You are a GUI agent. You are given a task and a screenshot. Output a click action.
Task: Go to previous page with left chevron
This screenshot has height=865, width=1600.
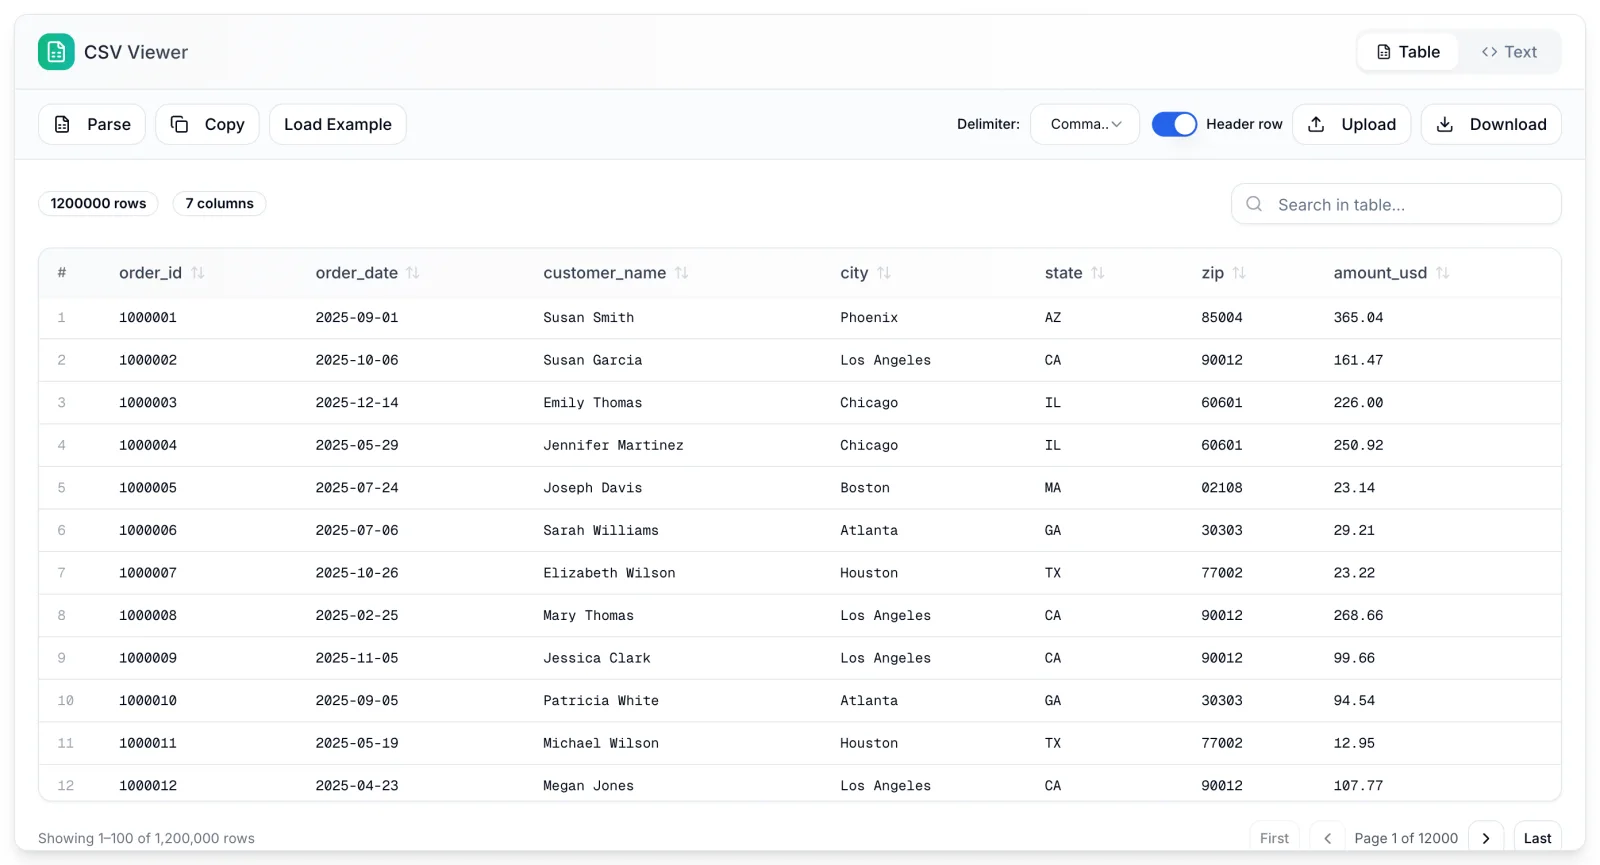(x=1327, y=838)
